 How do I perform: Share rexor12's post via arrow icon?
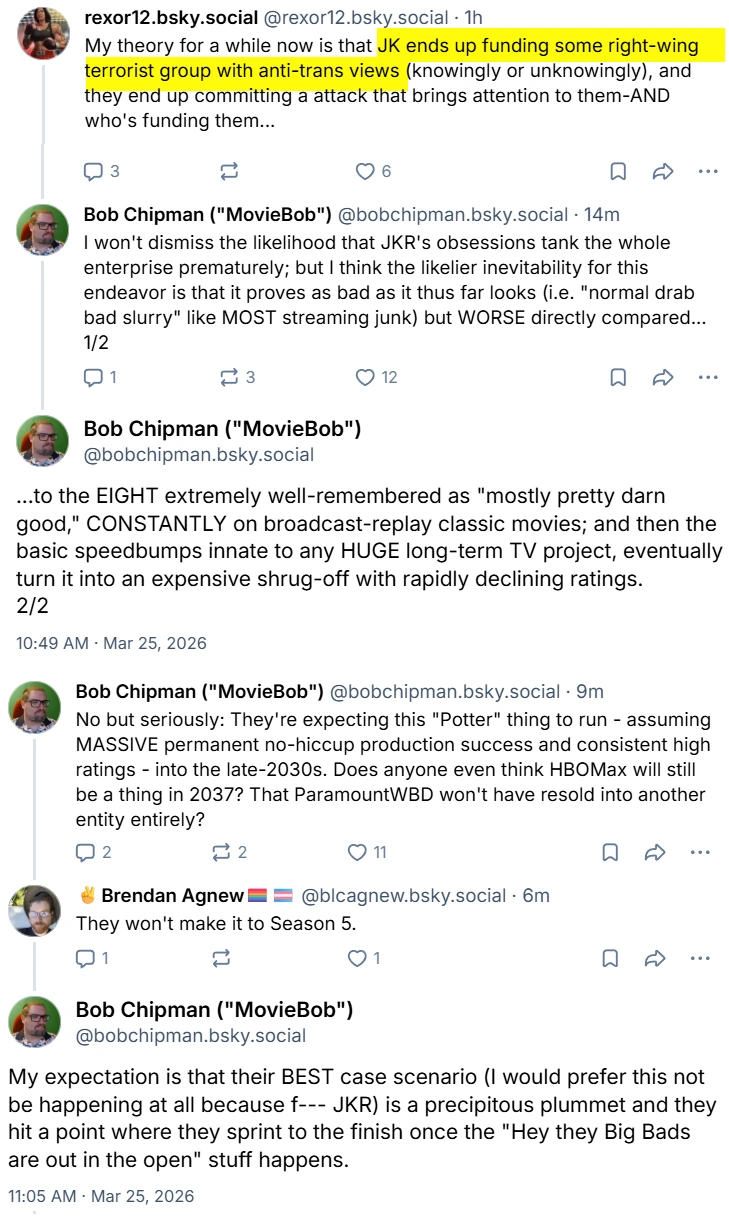pos(663,171)
